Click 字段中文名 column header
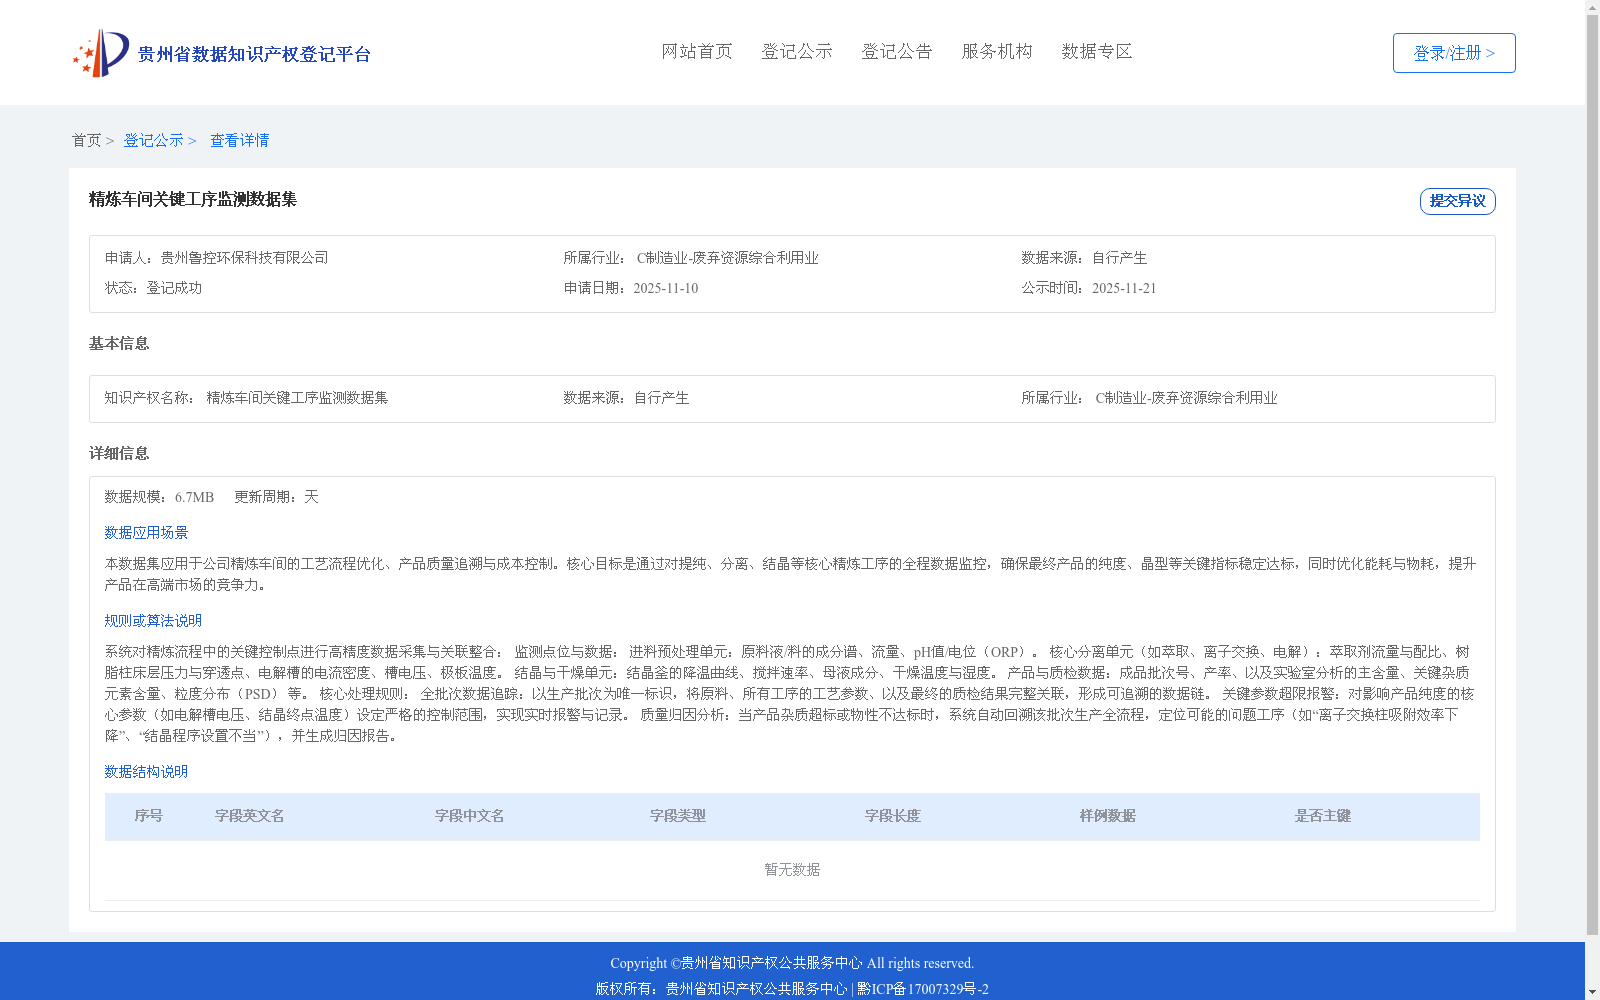1600x1000 pixels. (x=470, y=816)
